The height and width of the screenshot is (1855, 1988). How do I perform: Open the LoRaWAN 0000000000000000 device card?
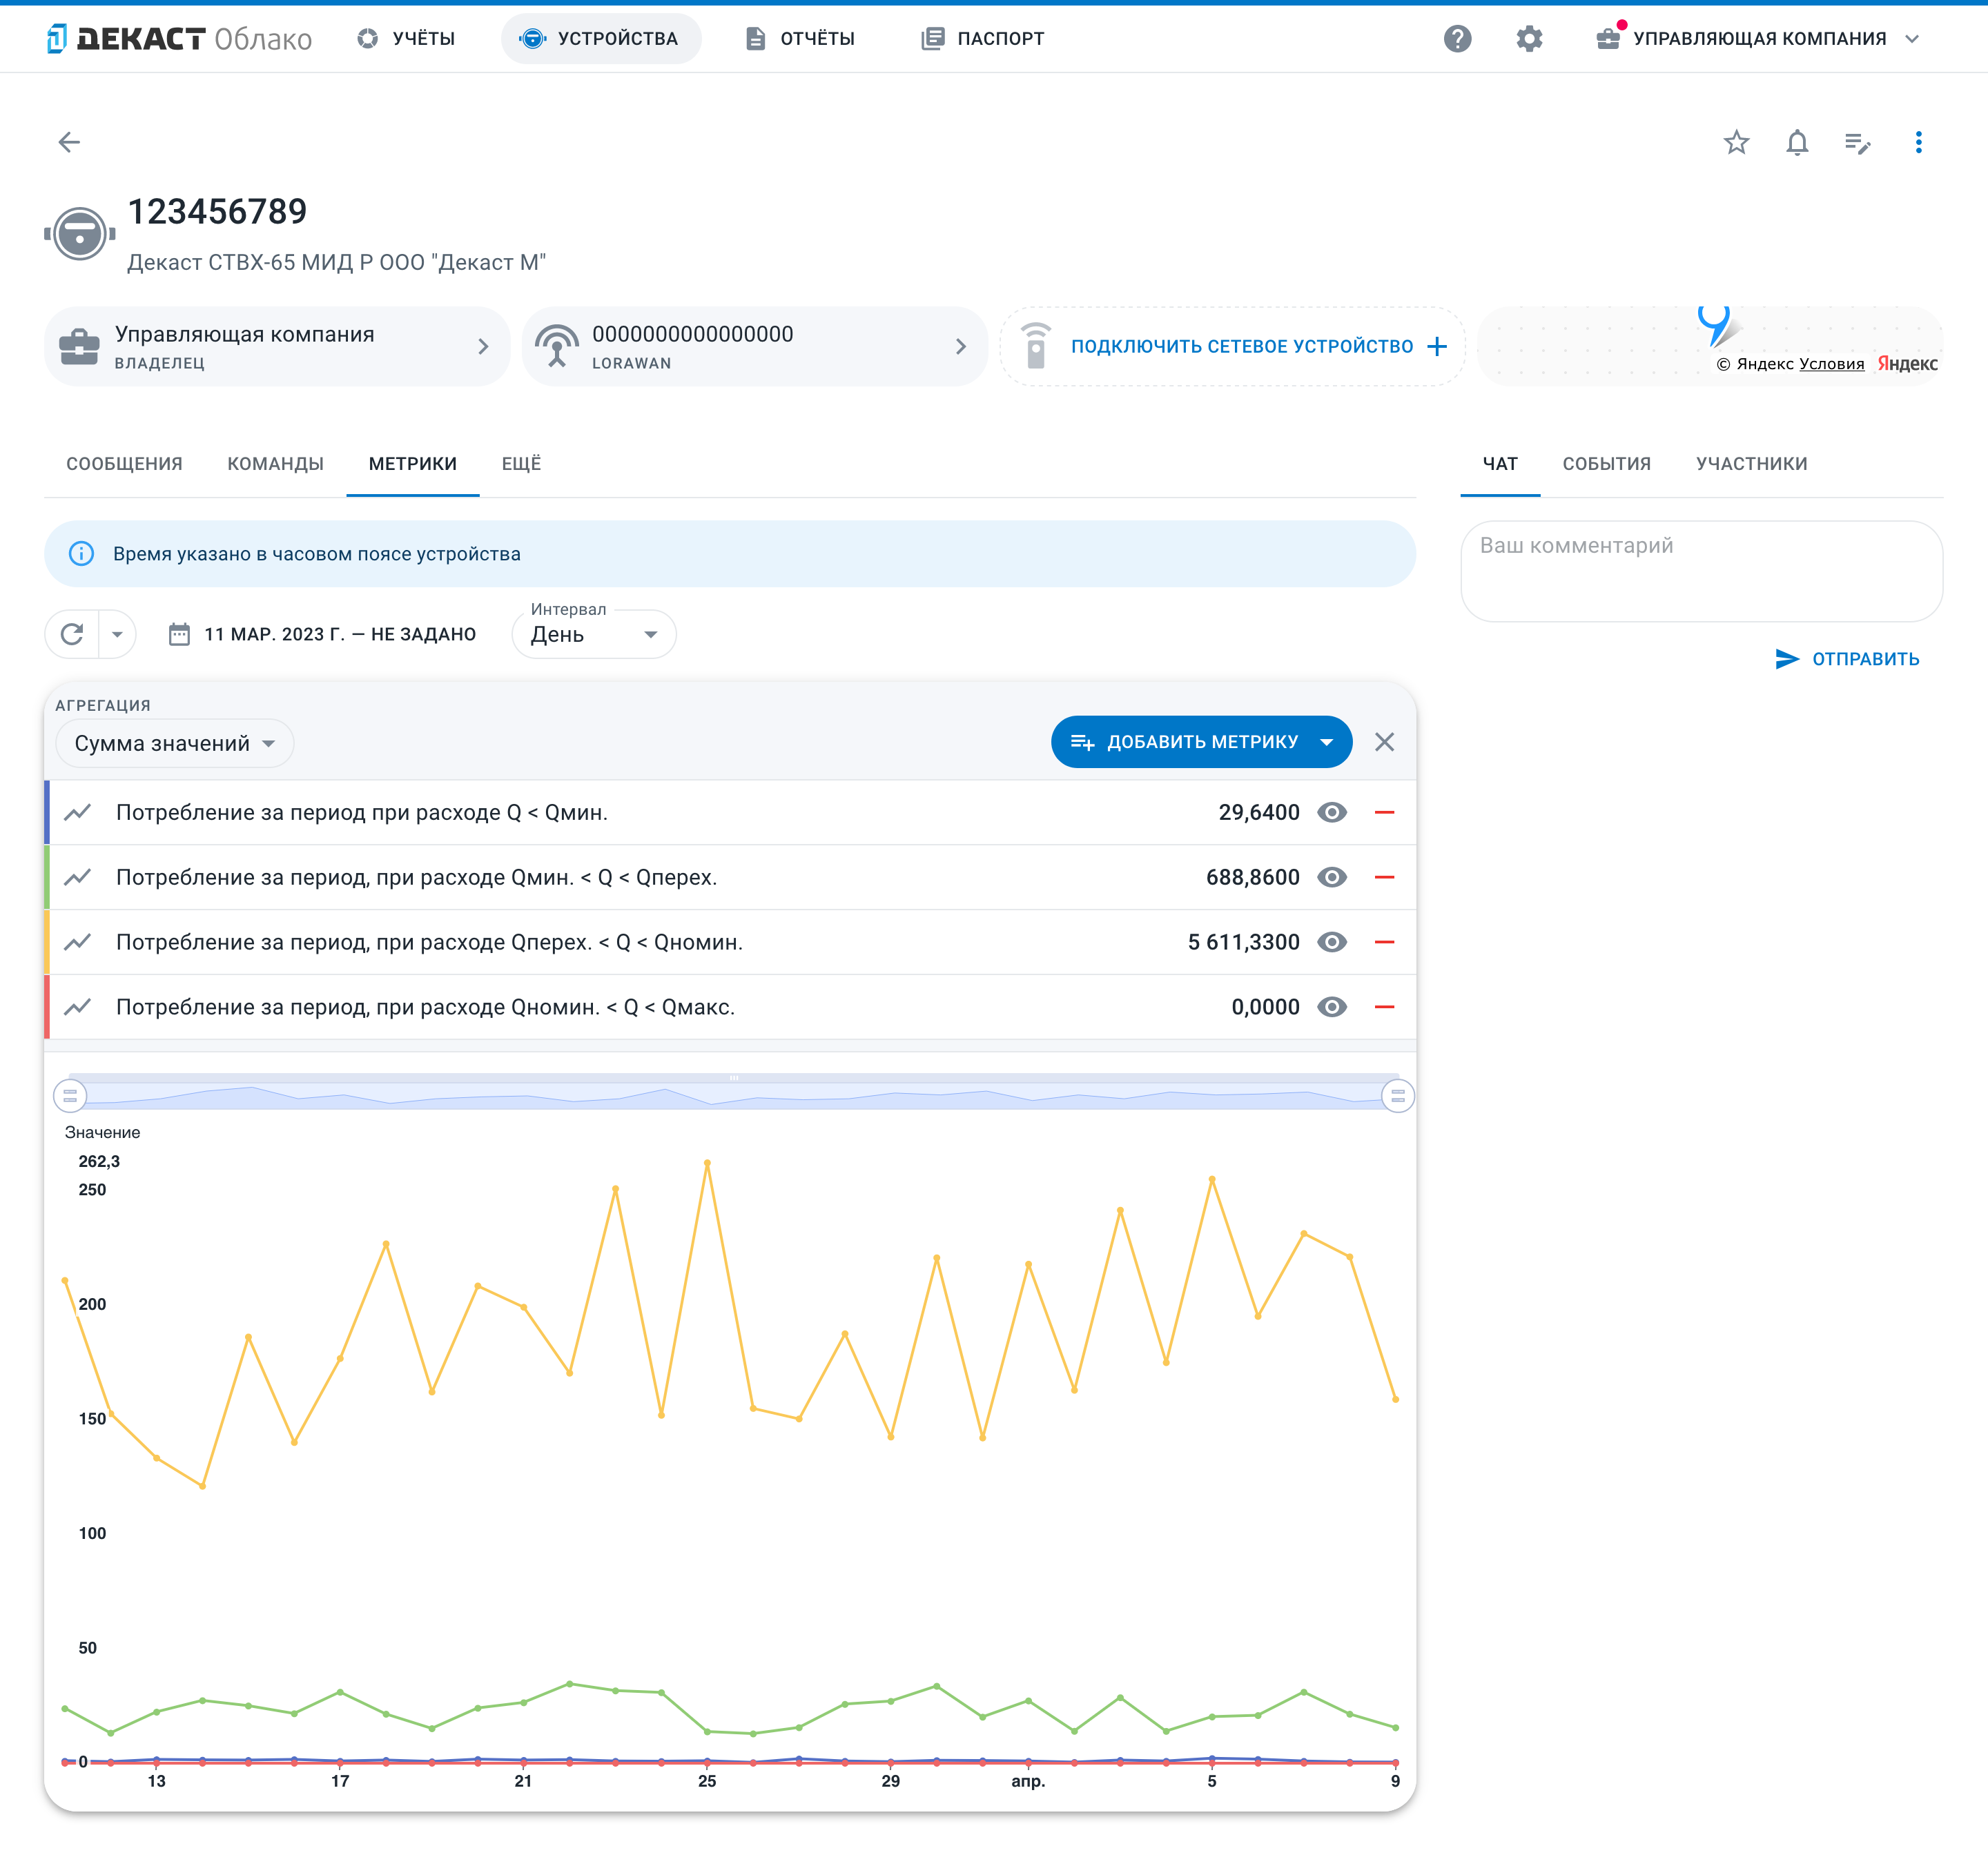pos(754,346)
